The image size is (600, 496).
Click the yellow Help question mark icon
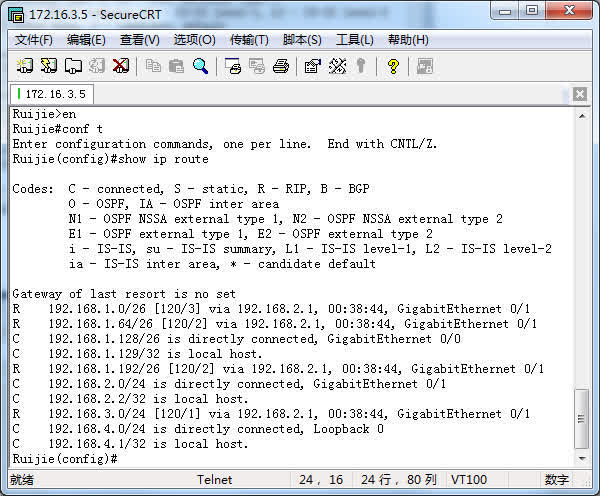(x=393, y=66)
